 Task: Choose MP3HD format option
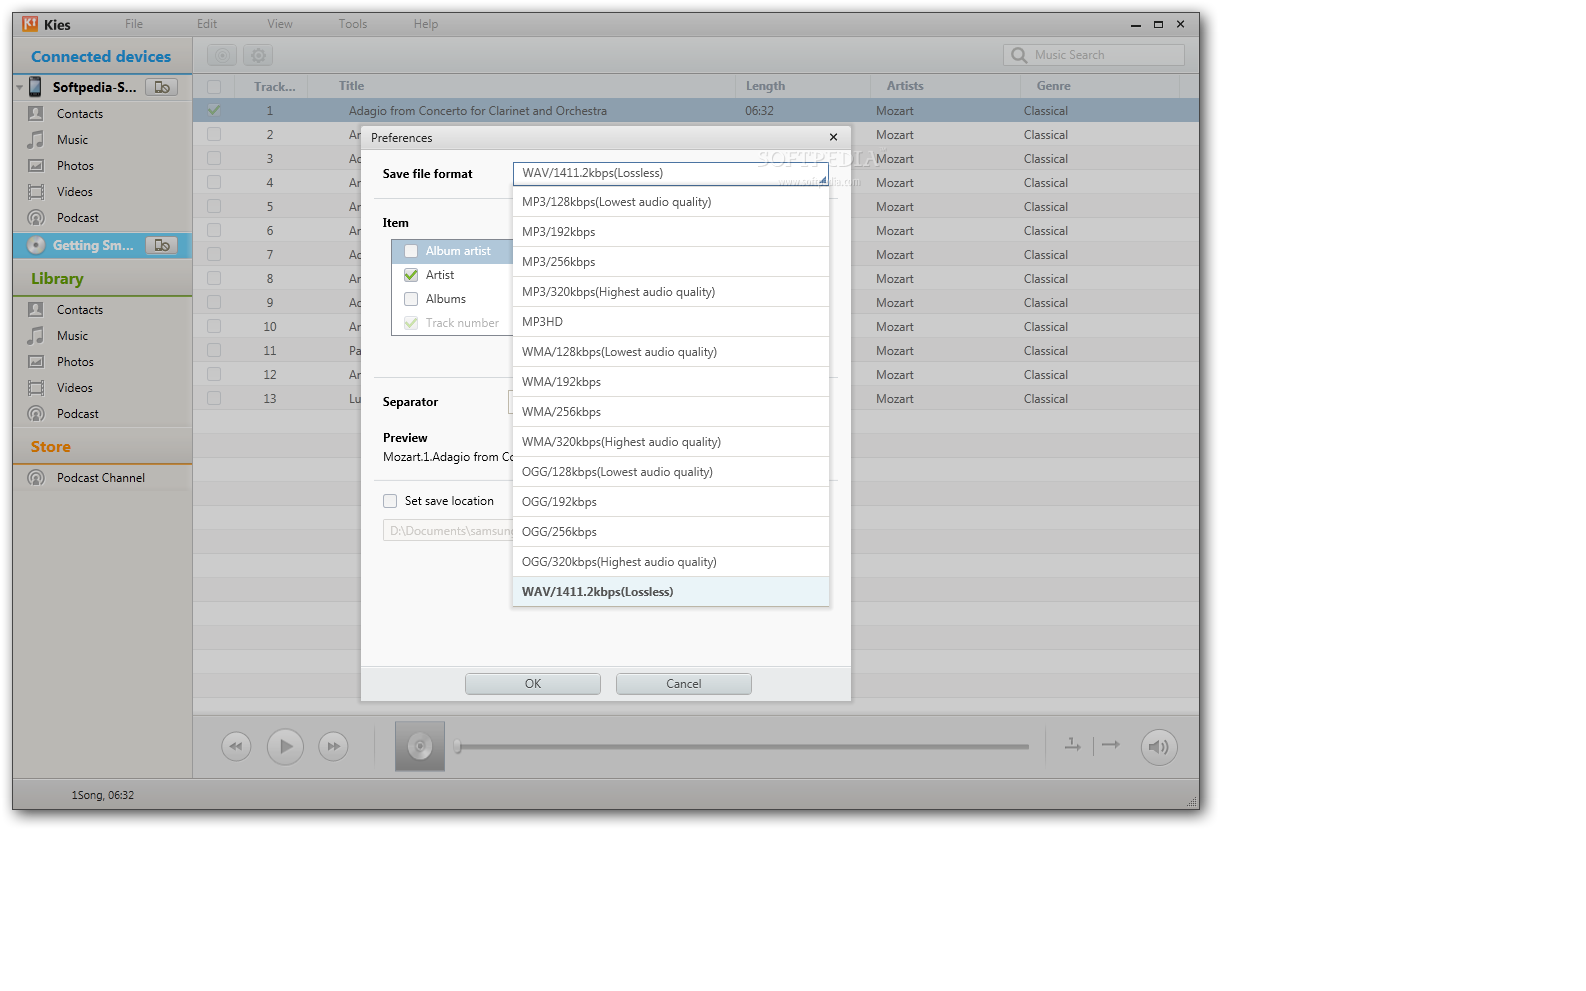[x=671, y=322]
